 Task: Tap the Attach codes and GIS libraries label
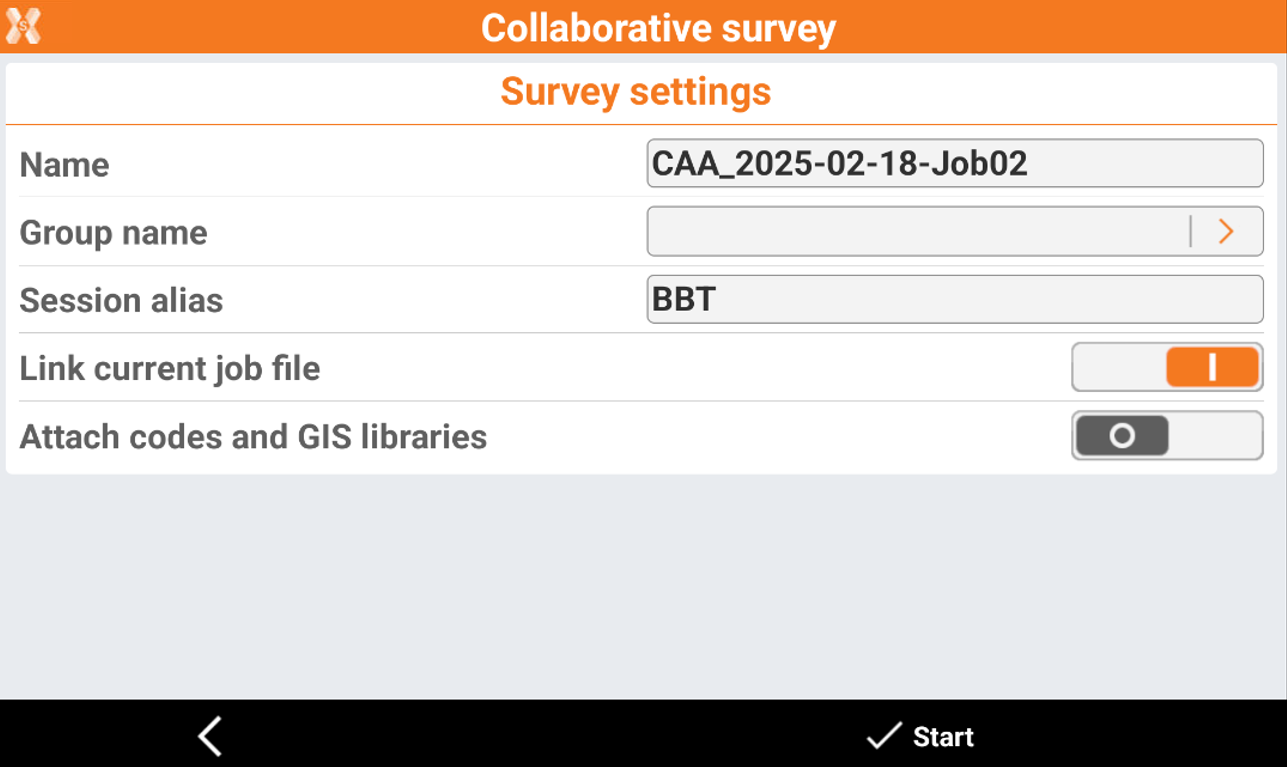(253, 437)
